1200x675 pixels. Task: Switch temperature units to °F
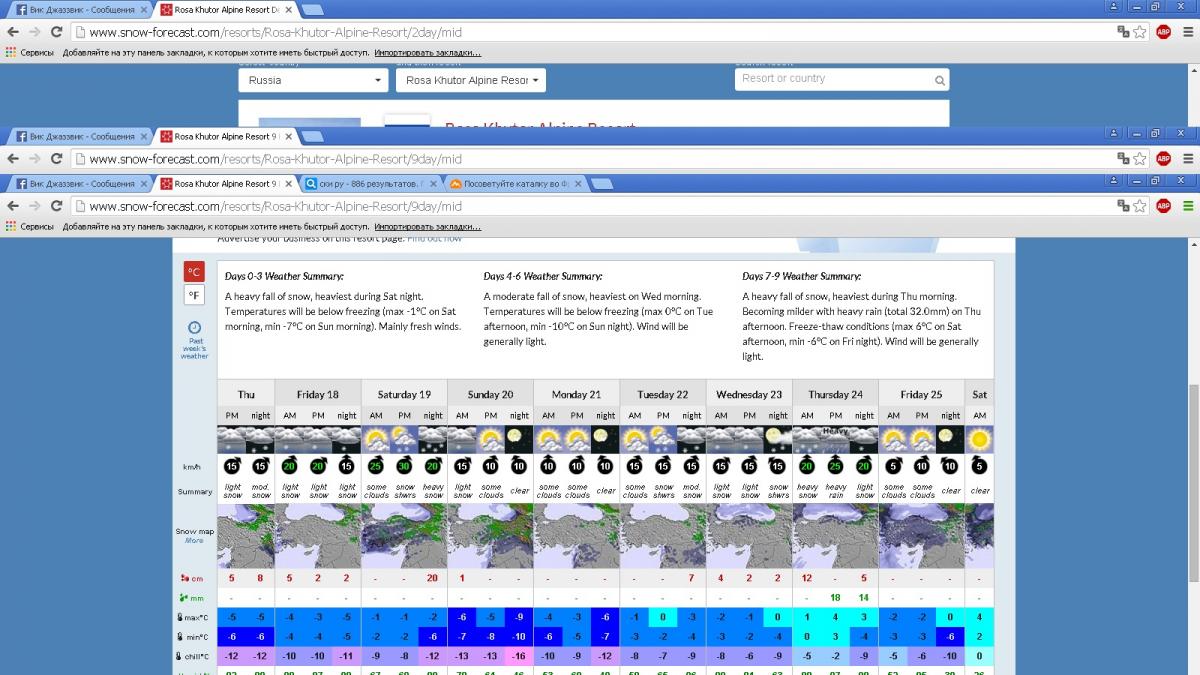coord(194,295)
